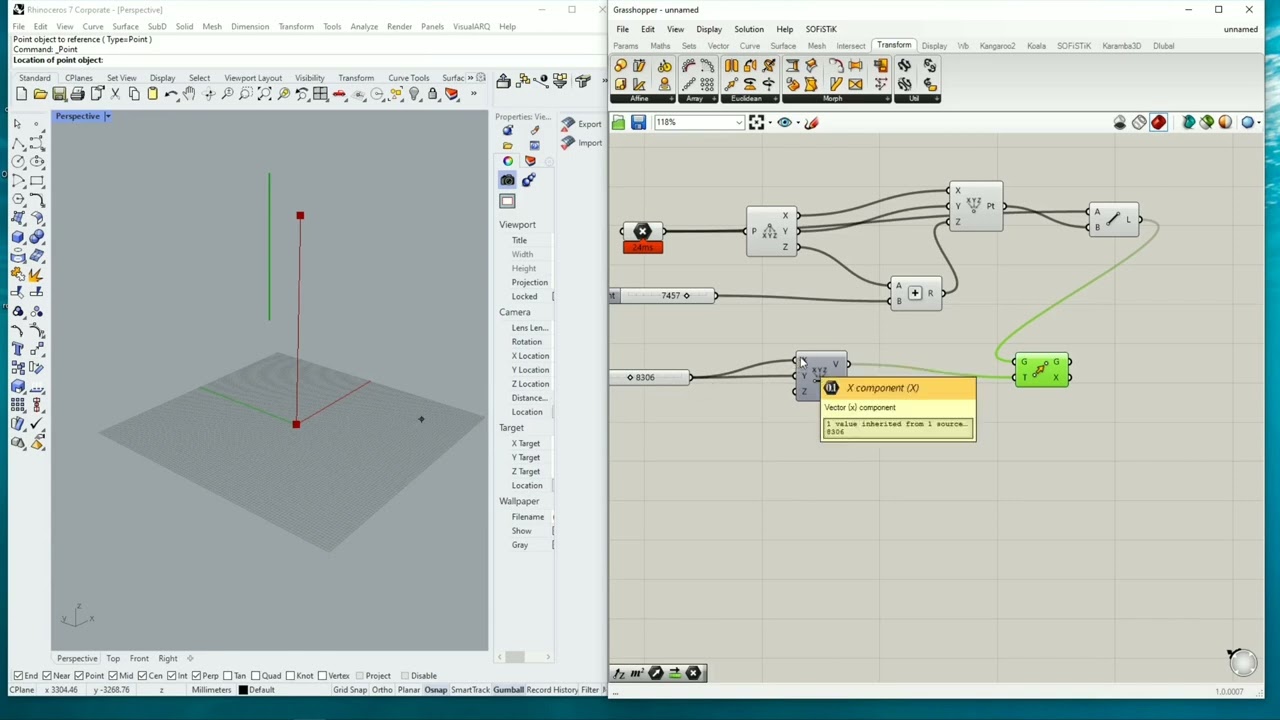Enable the Tan osnap checkbox
This screenshot has height=720, width=1280.
pos(229,676)
